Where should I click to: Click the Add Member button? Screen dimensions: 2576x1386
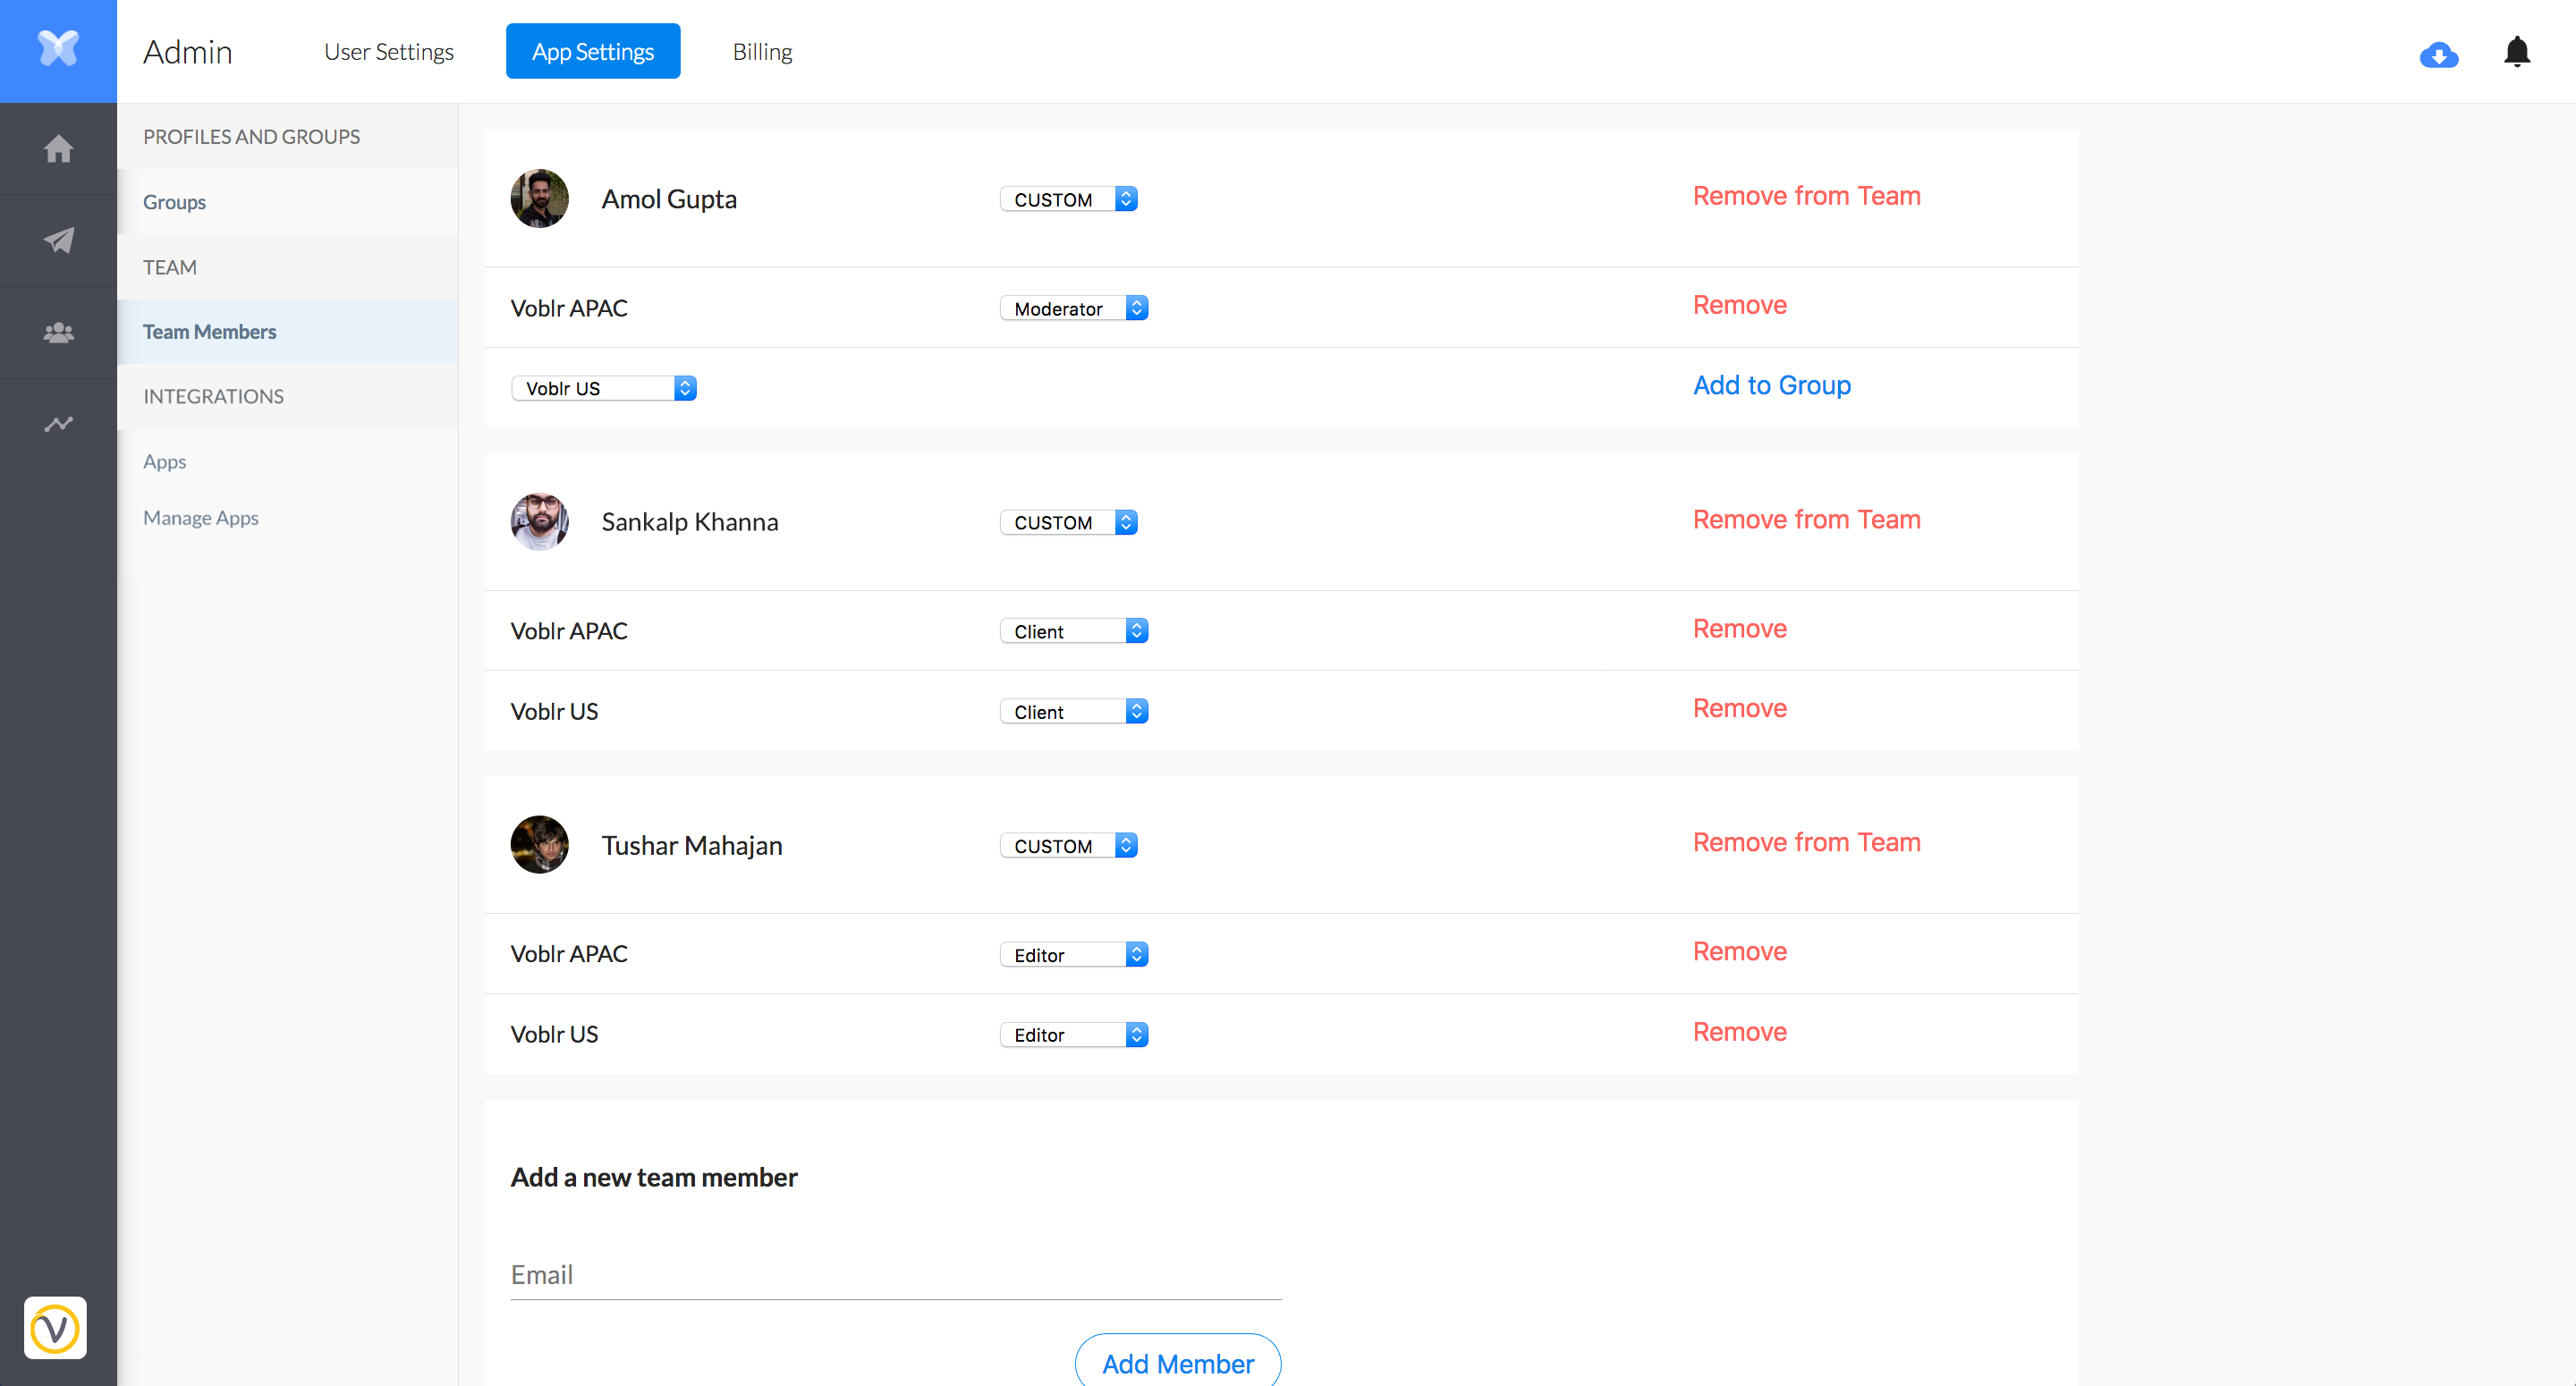(x=1177, y=1363)
